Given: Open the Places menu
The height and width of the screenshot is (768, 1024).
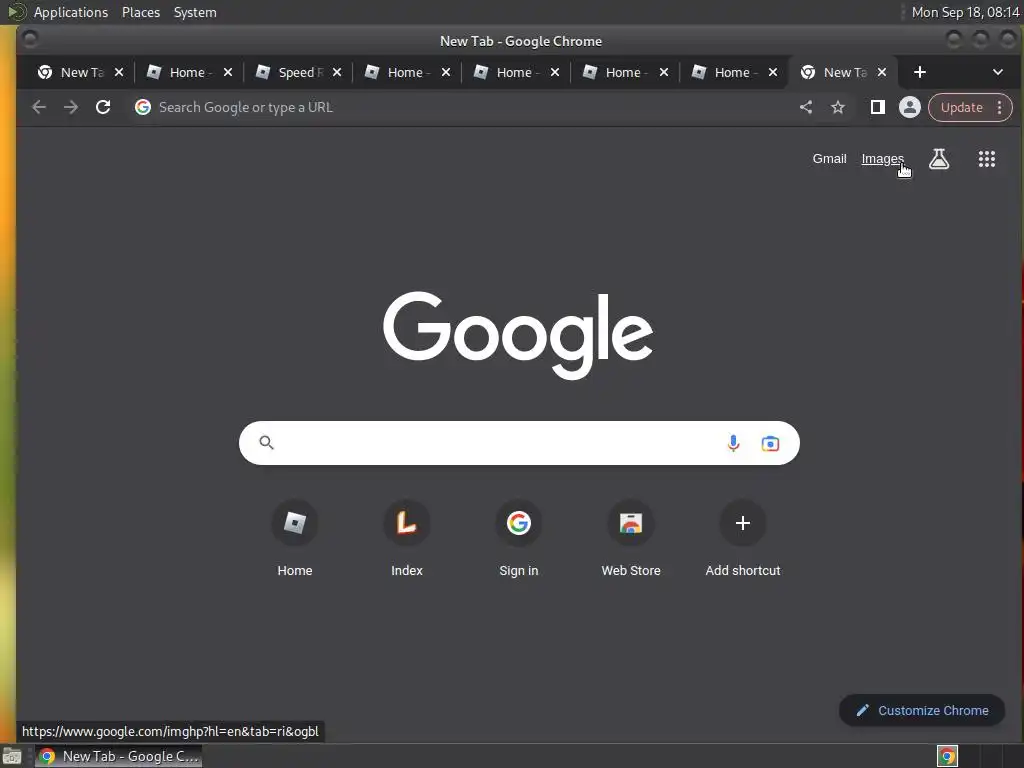Looking at the screenshot, I should point(141,12).
